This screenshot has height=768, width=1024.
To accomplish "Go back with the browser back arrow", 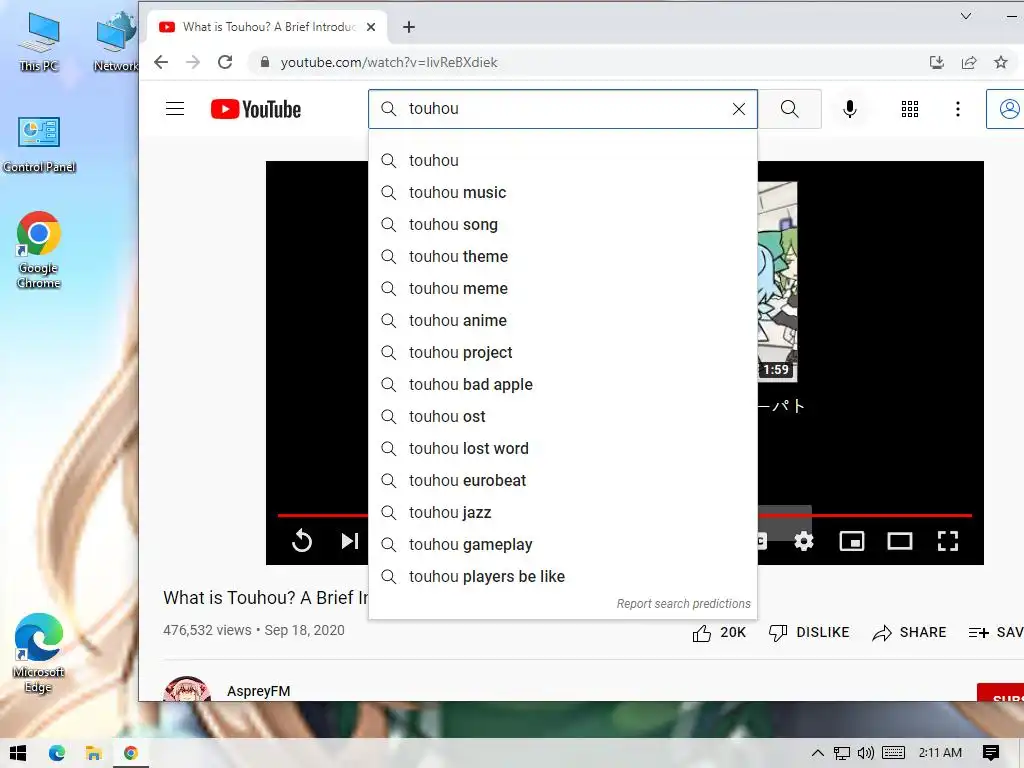I will point(161,62).
